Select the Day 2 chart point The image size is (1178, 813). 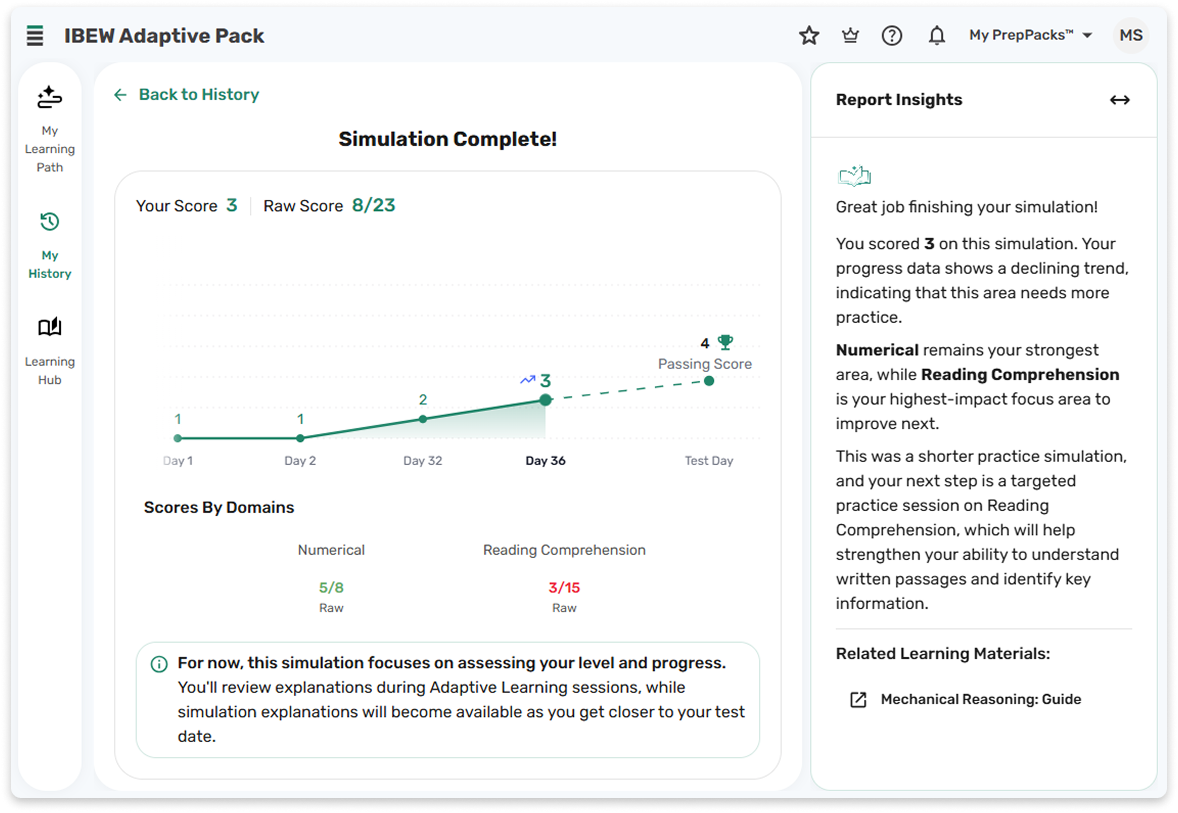coord(301,438)
